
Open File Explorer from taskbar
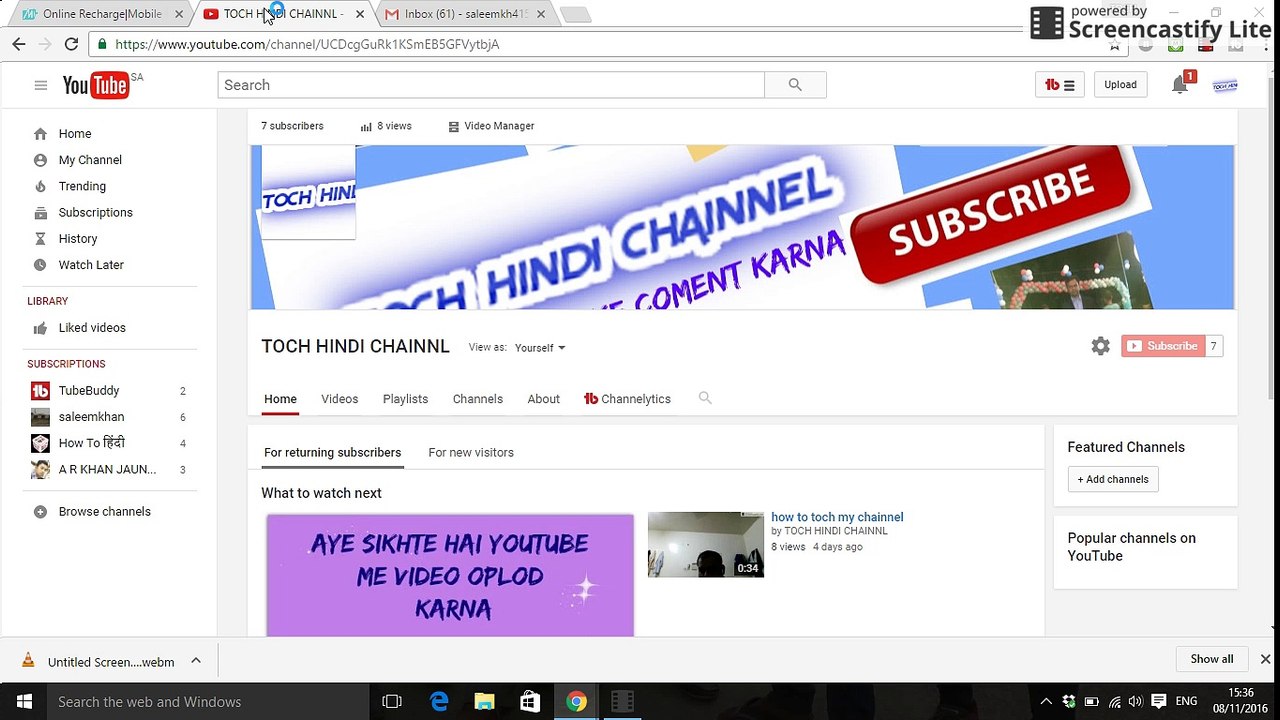tap(484, 702)
